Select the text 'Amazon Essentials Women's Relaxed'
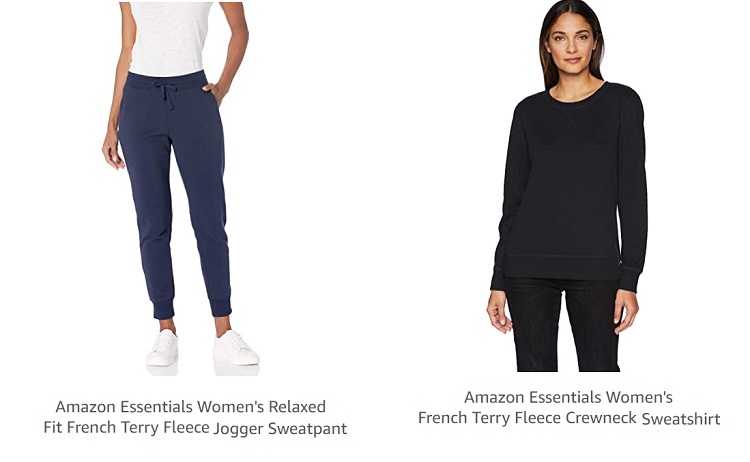This screenshot has height=462, width=750. click(x=191, y=407)
